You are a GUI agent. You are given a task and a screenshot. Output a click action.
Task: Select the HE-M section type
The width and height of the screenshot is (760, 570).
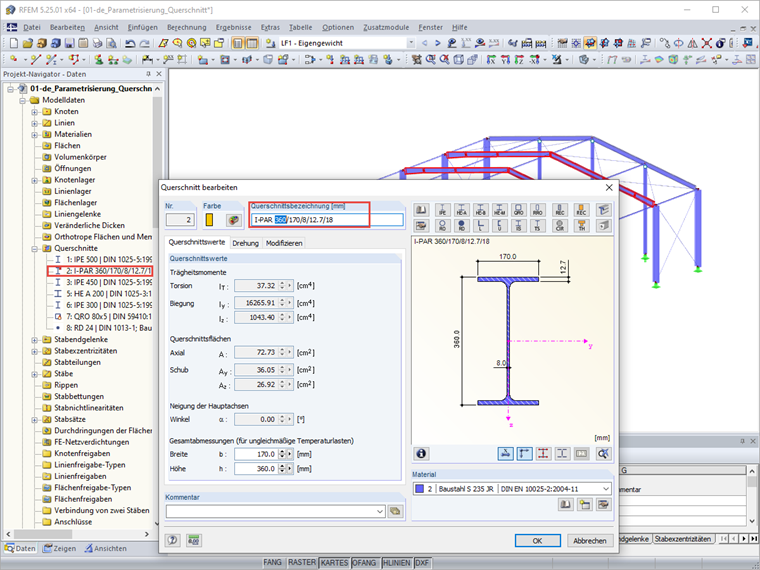coord(500,210)
